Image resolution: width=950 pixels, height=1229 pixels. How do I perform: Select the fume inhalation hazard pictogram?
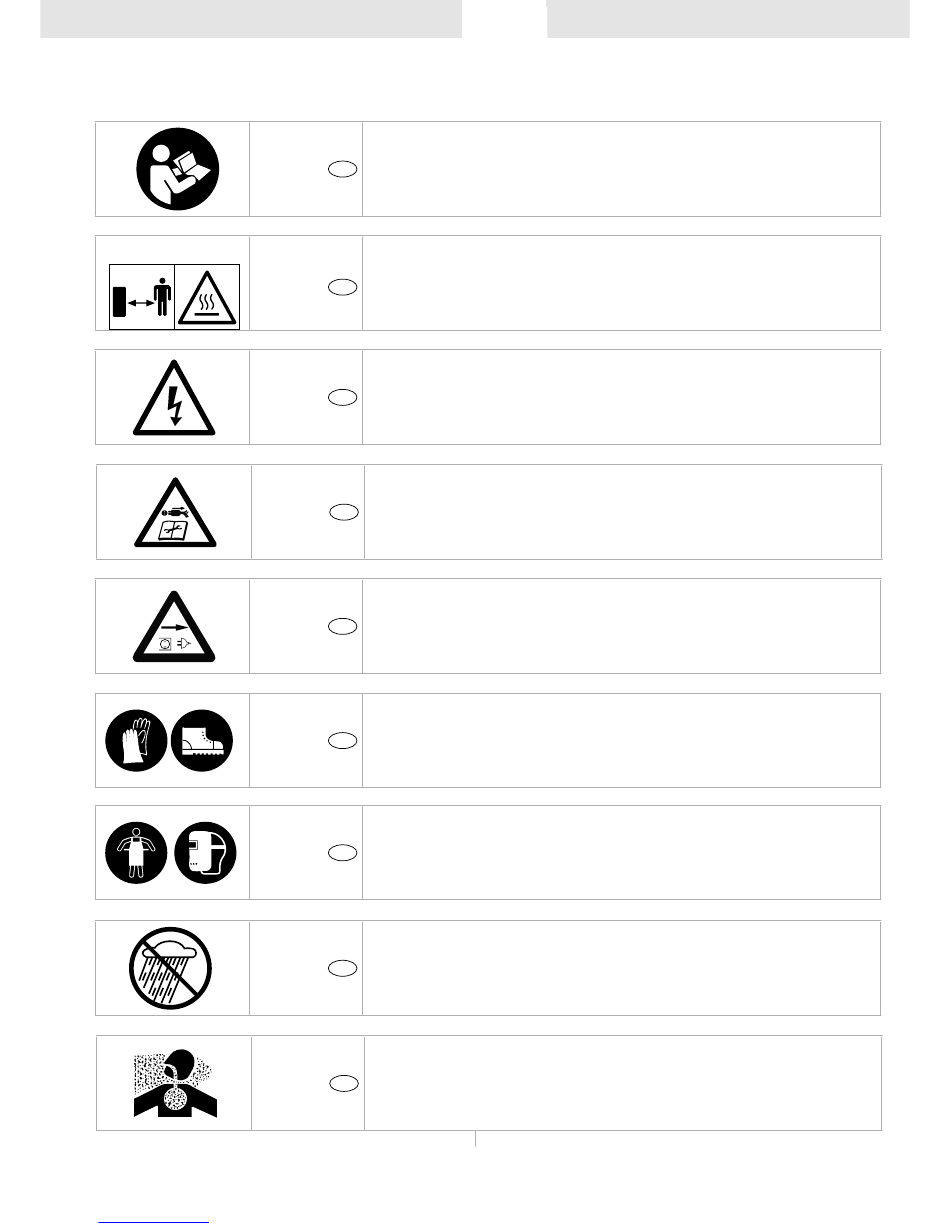pos(175,1081)
